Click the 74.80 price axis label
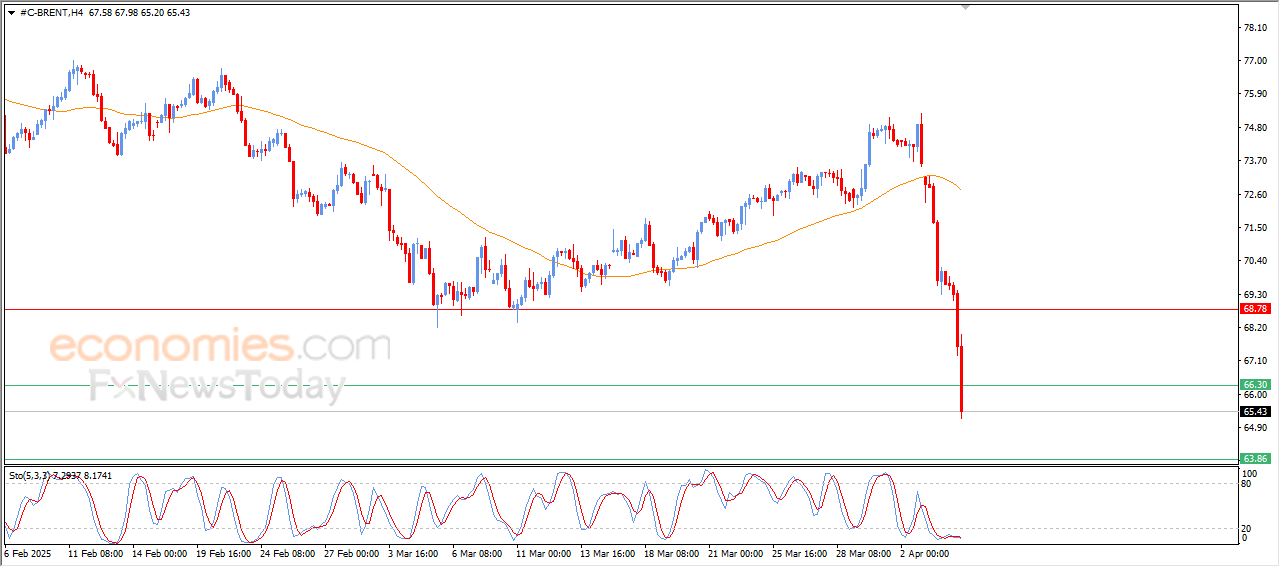This screenshot has height=567, width=1280. (x=1255, y=128)
